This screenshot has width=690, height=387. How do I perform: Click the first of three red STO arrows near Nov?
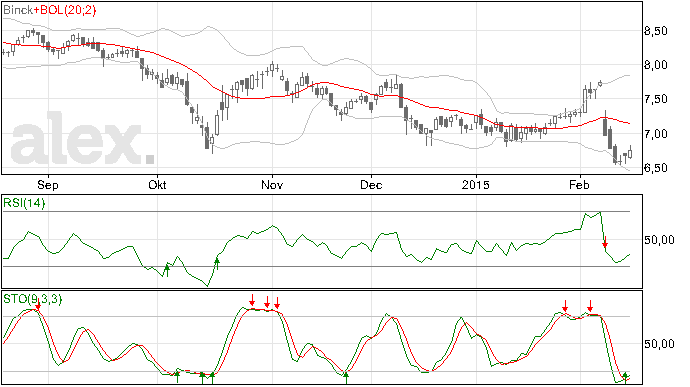(252, 301)
